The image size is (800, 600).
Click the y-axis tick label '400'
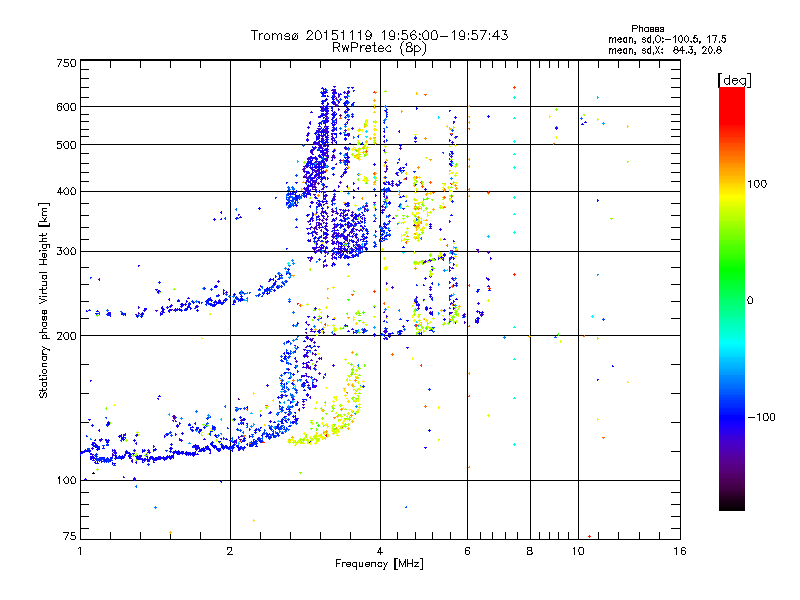coord(66,191)
